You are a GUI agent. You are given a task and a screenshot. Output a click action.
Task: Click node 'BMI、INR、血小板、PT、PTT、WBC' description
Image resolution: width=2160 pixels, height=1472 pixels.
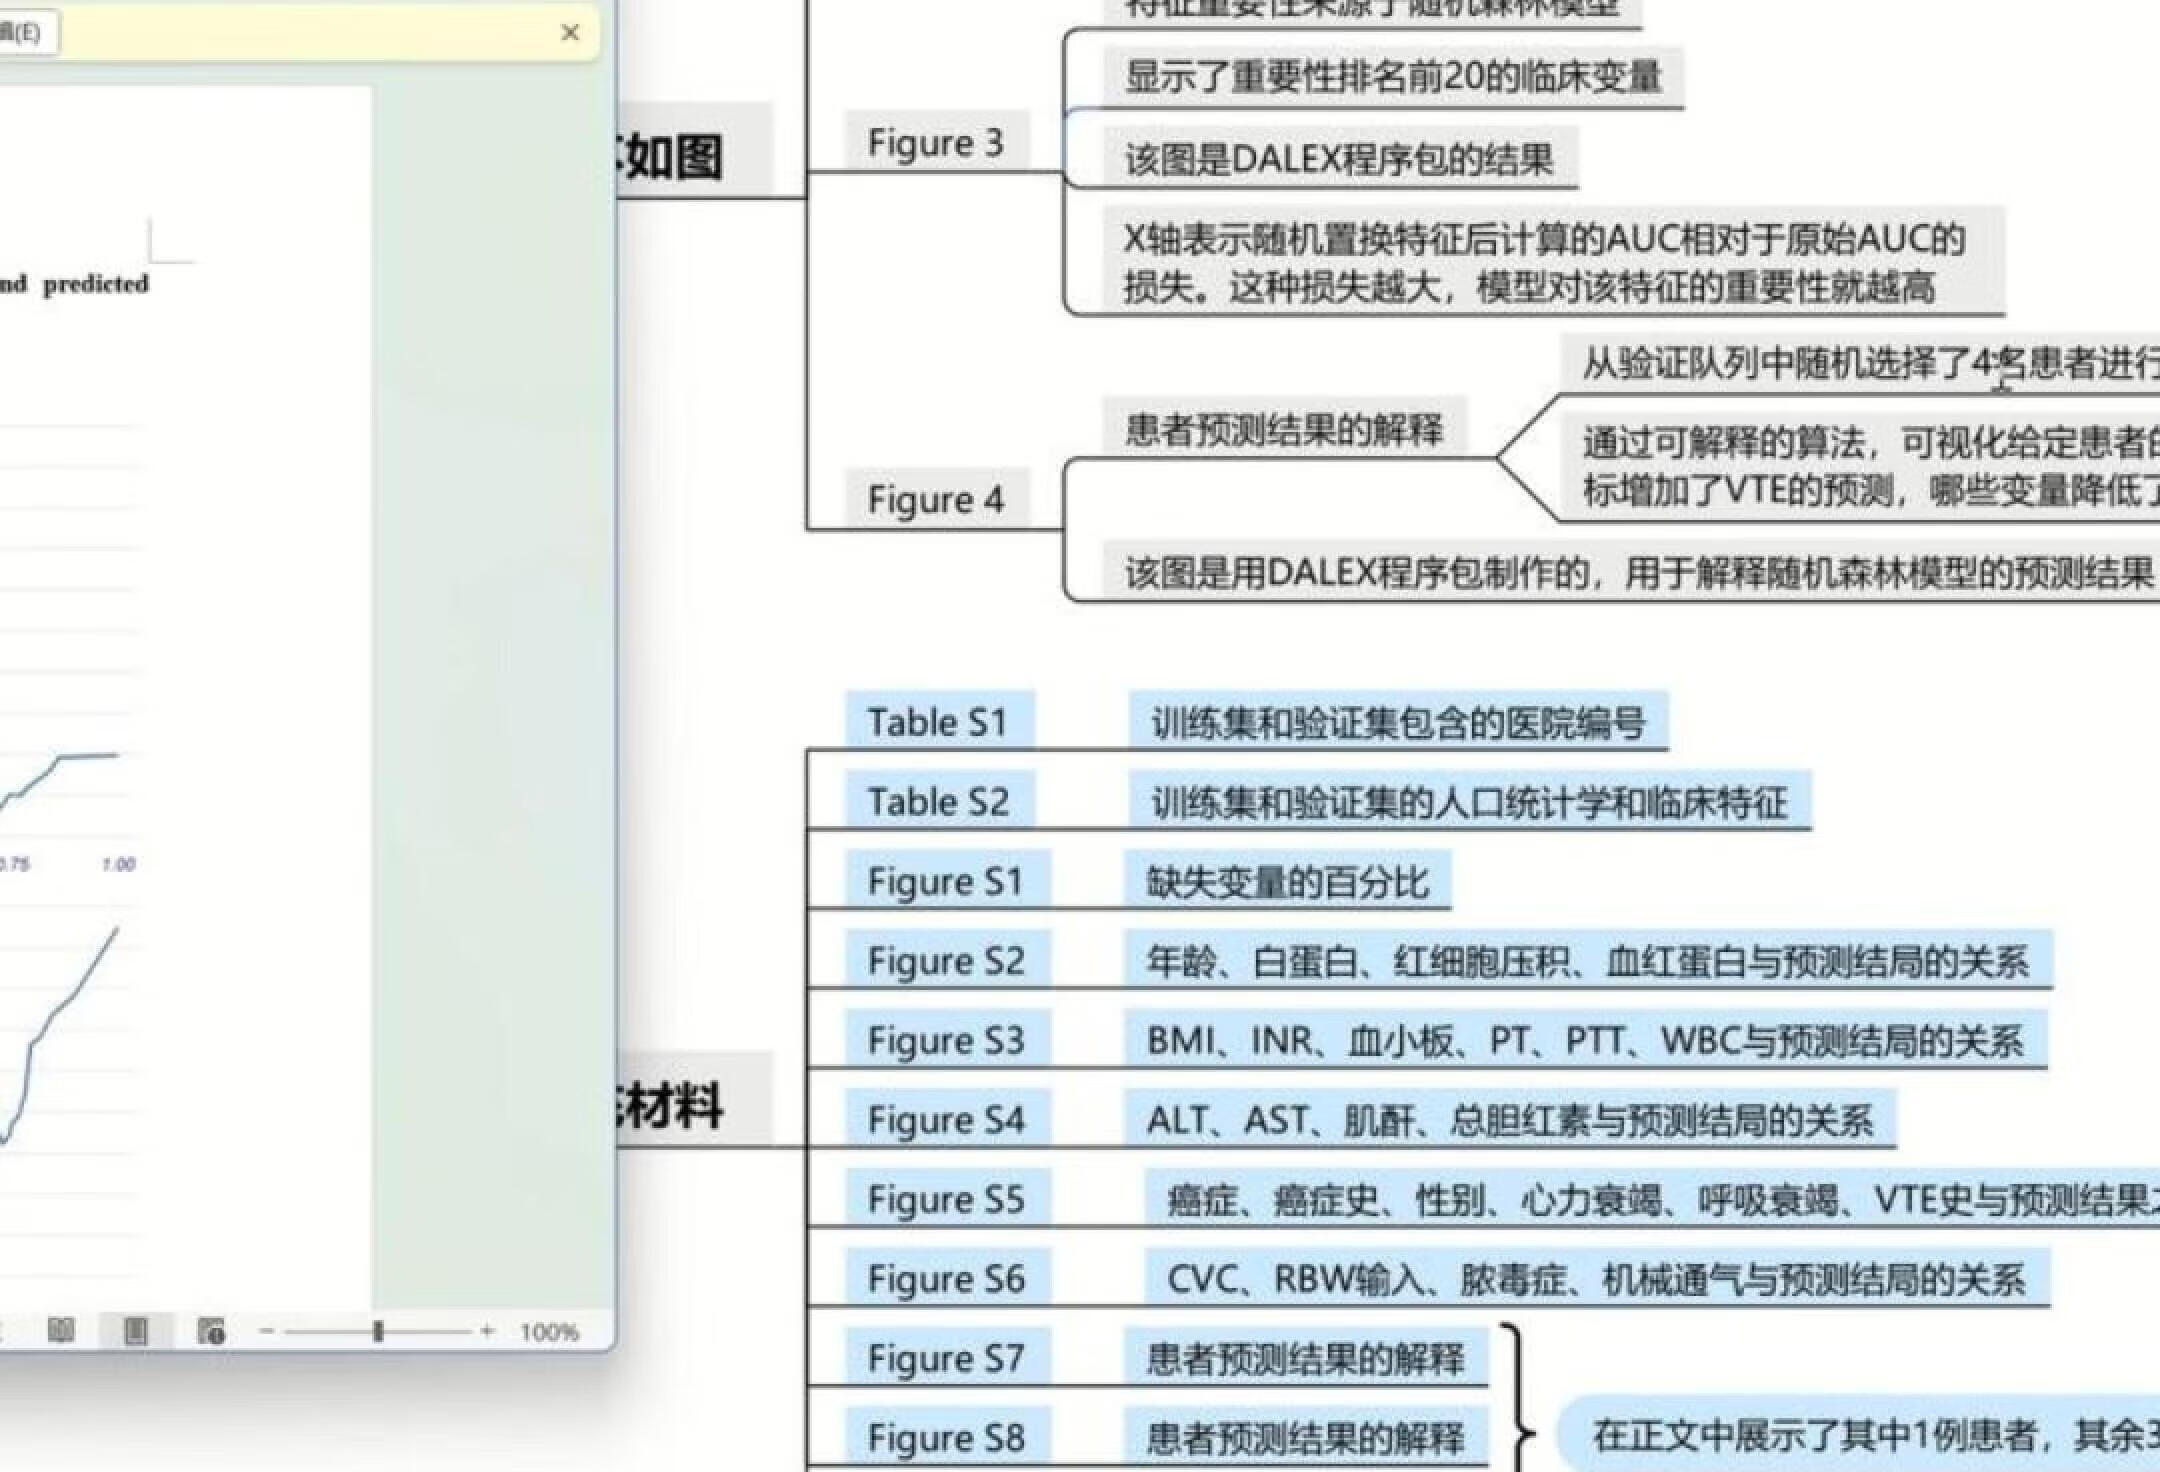point(1585,1040)
